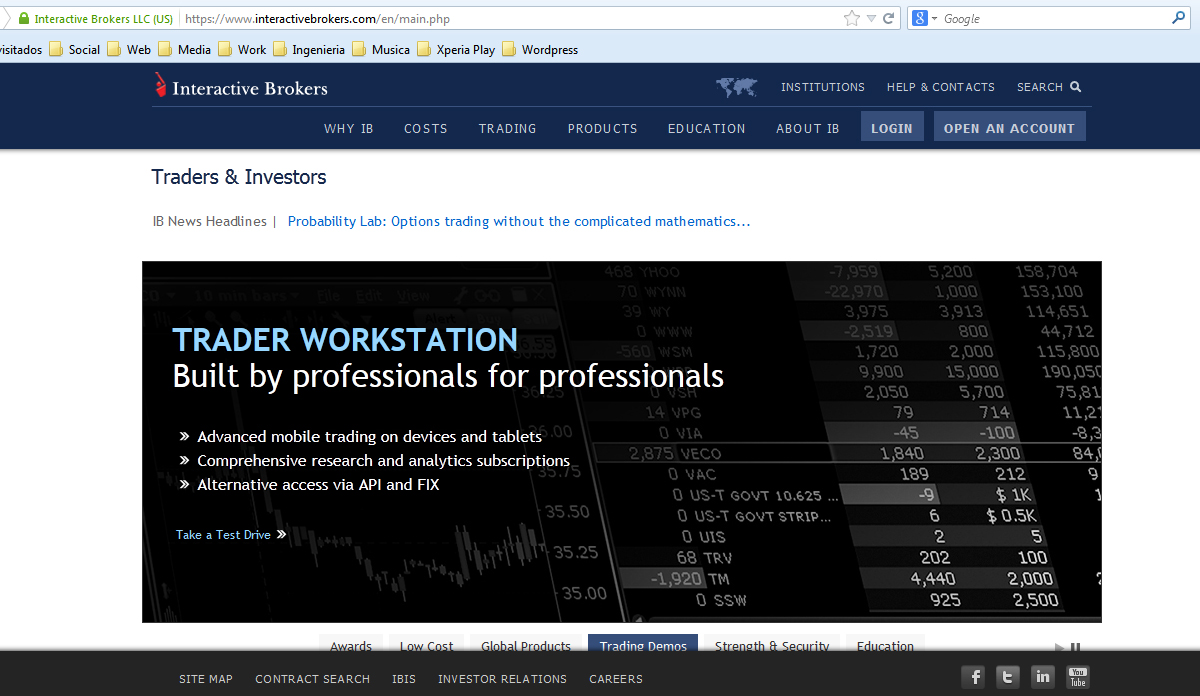Screen dimensions: 1200x696
Task: Click the Traders & Investors heading
Action: (239, 177)
